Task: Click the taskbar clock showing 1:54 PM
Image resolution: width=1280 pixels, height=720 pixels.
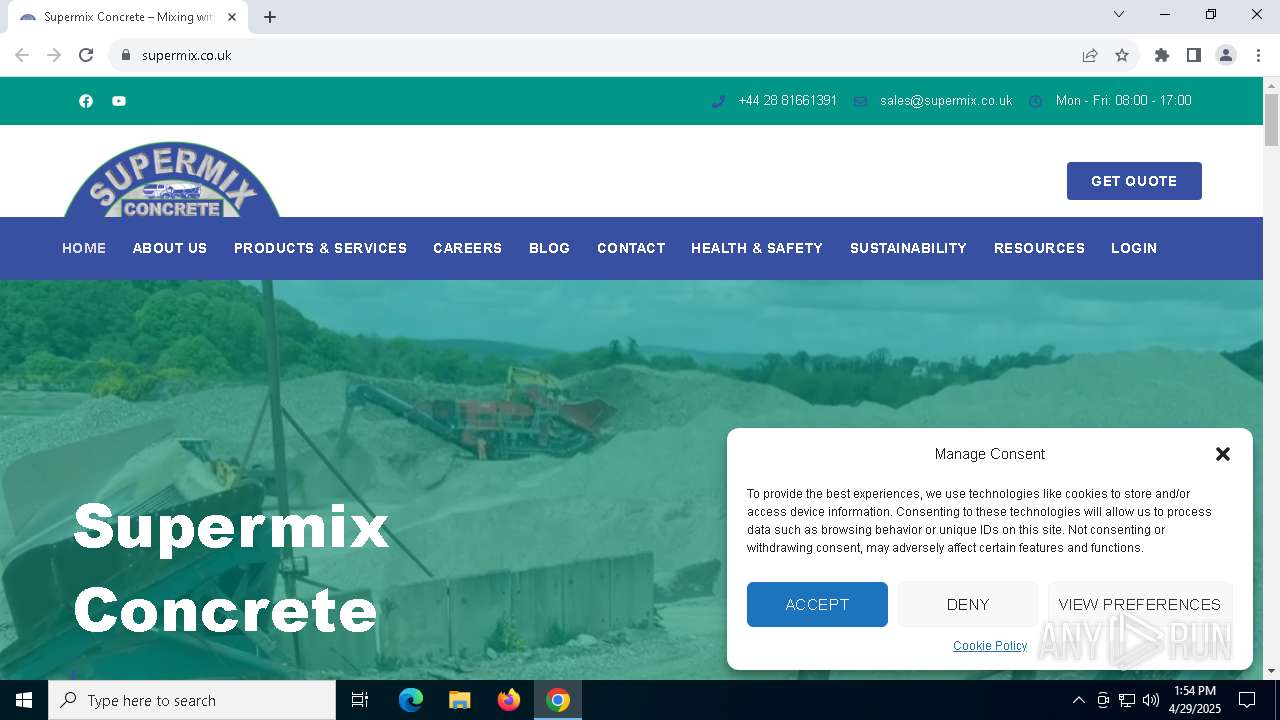Action: [1195, 700]
